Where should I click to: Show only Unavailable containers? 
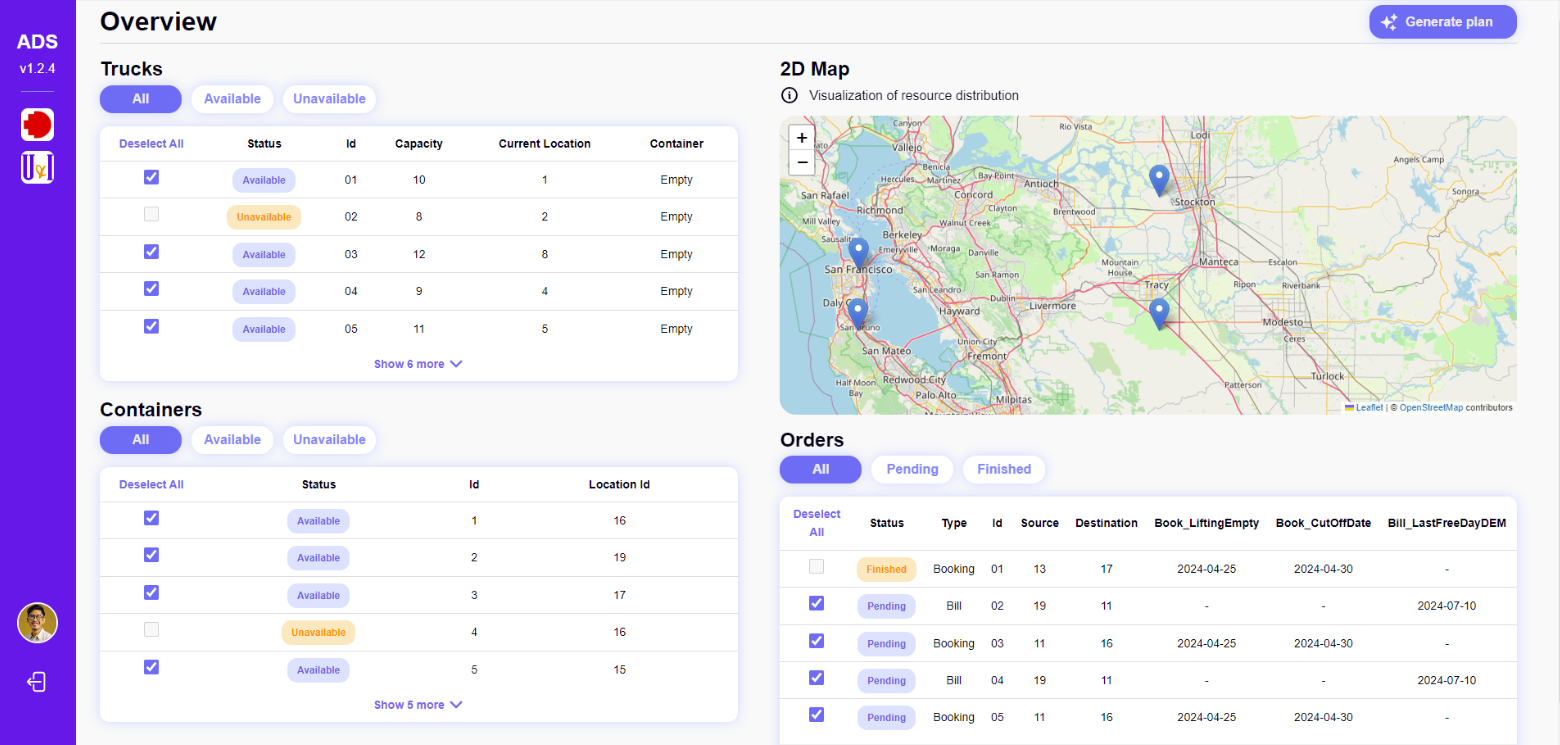pyautogui.click(x=329, y=440)
